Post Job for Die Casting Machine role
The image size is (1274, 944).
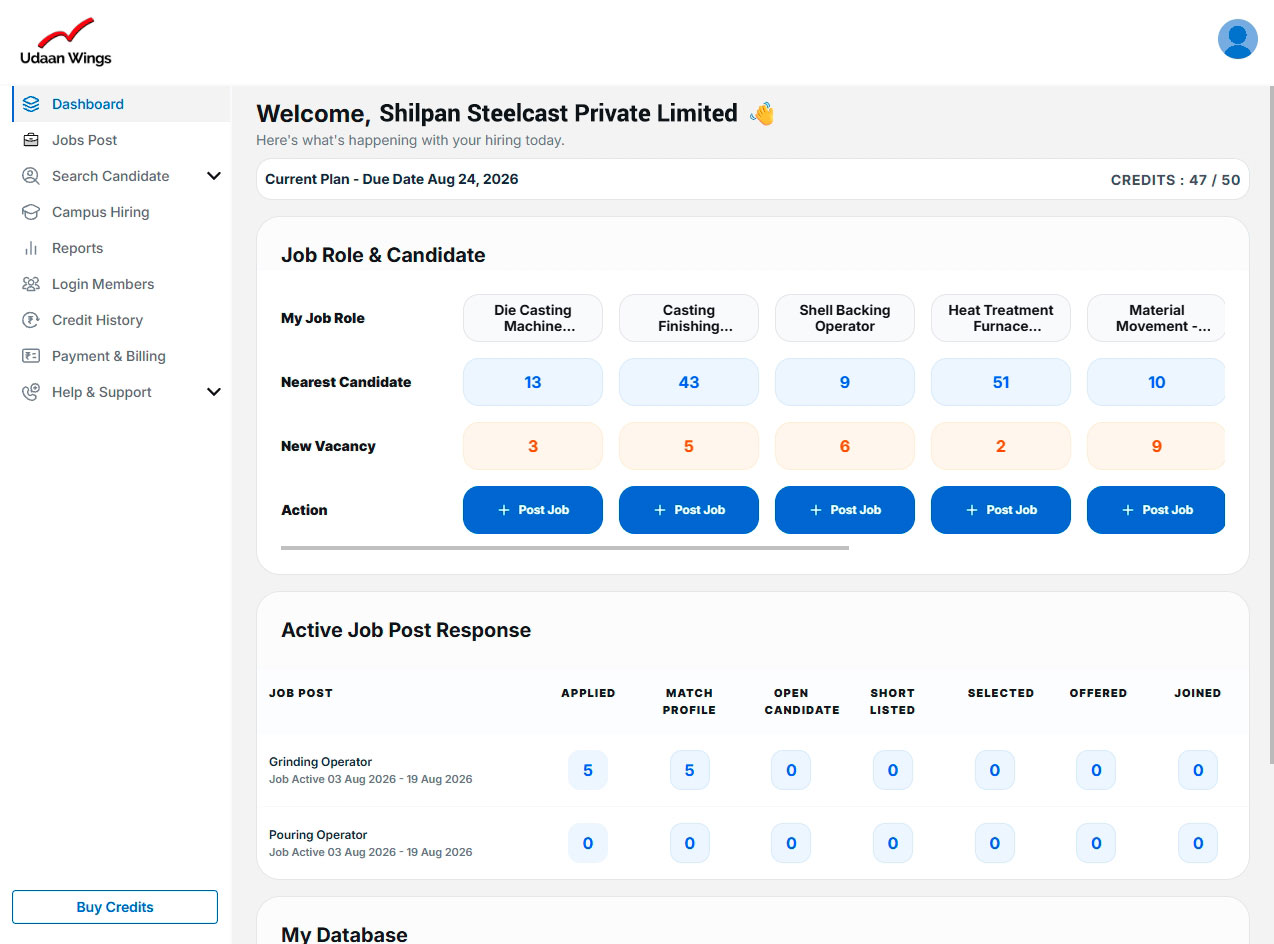(533, 510)
